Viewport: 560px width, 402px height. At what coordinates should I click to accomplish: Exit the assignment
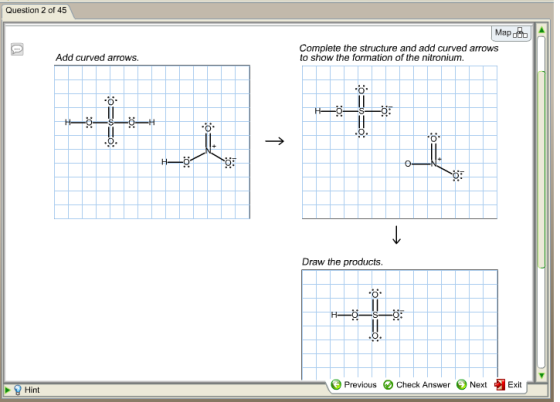(508, 385)
